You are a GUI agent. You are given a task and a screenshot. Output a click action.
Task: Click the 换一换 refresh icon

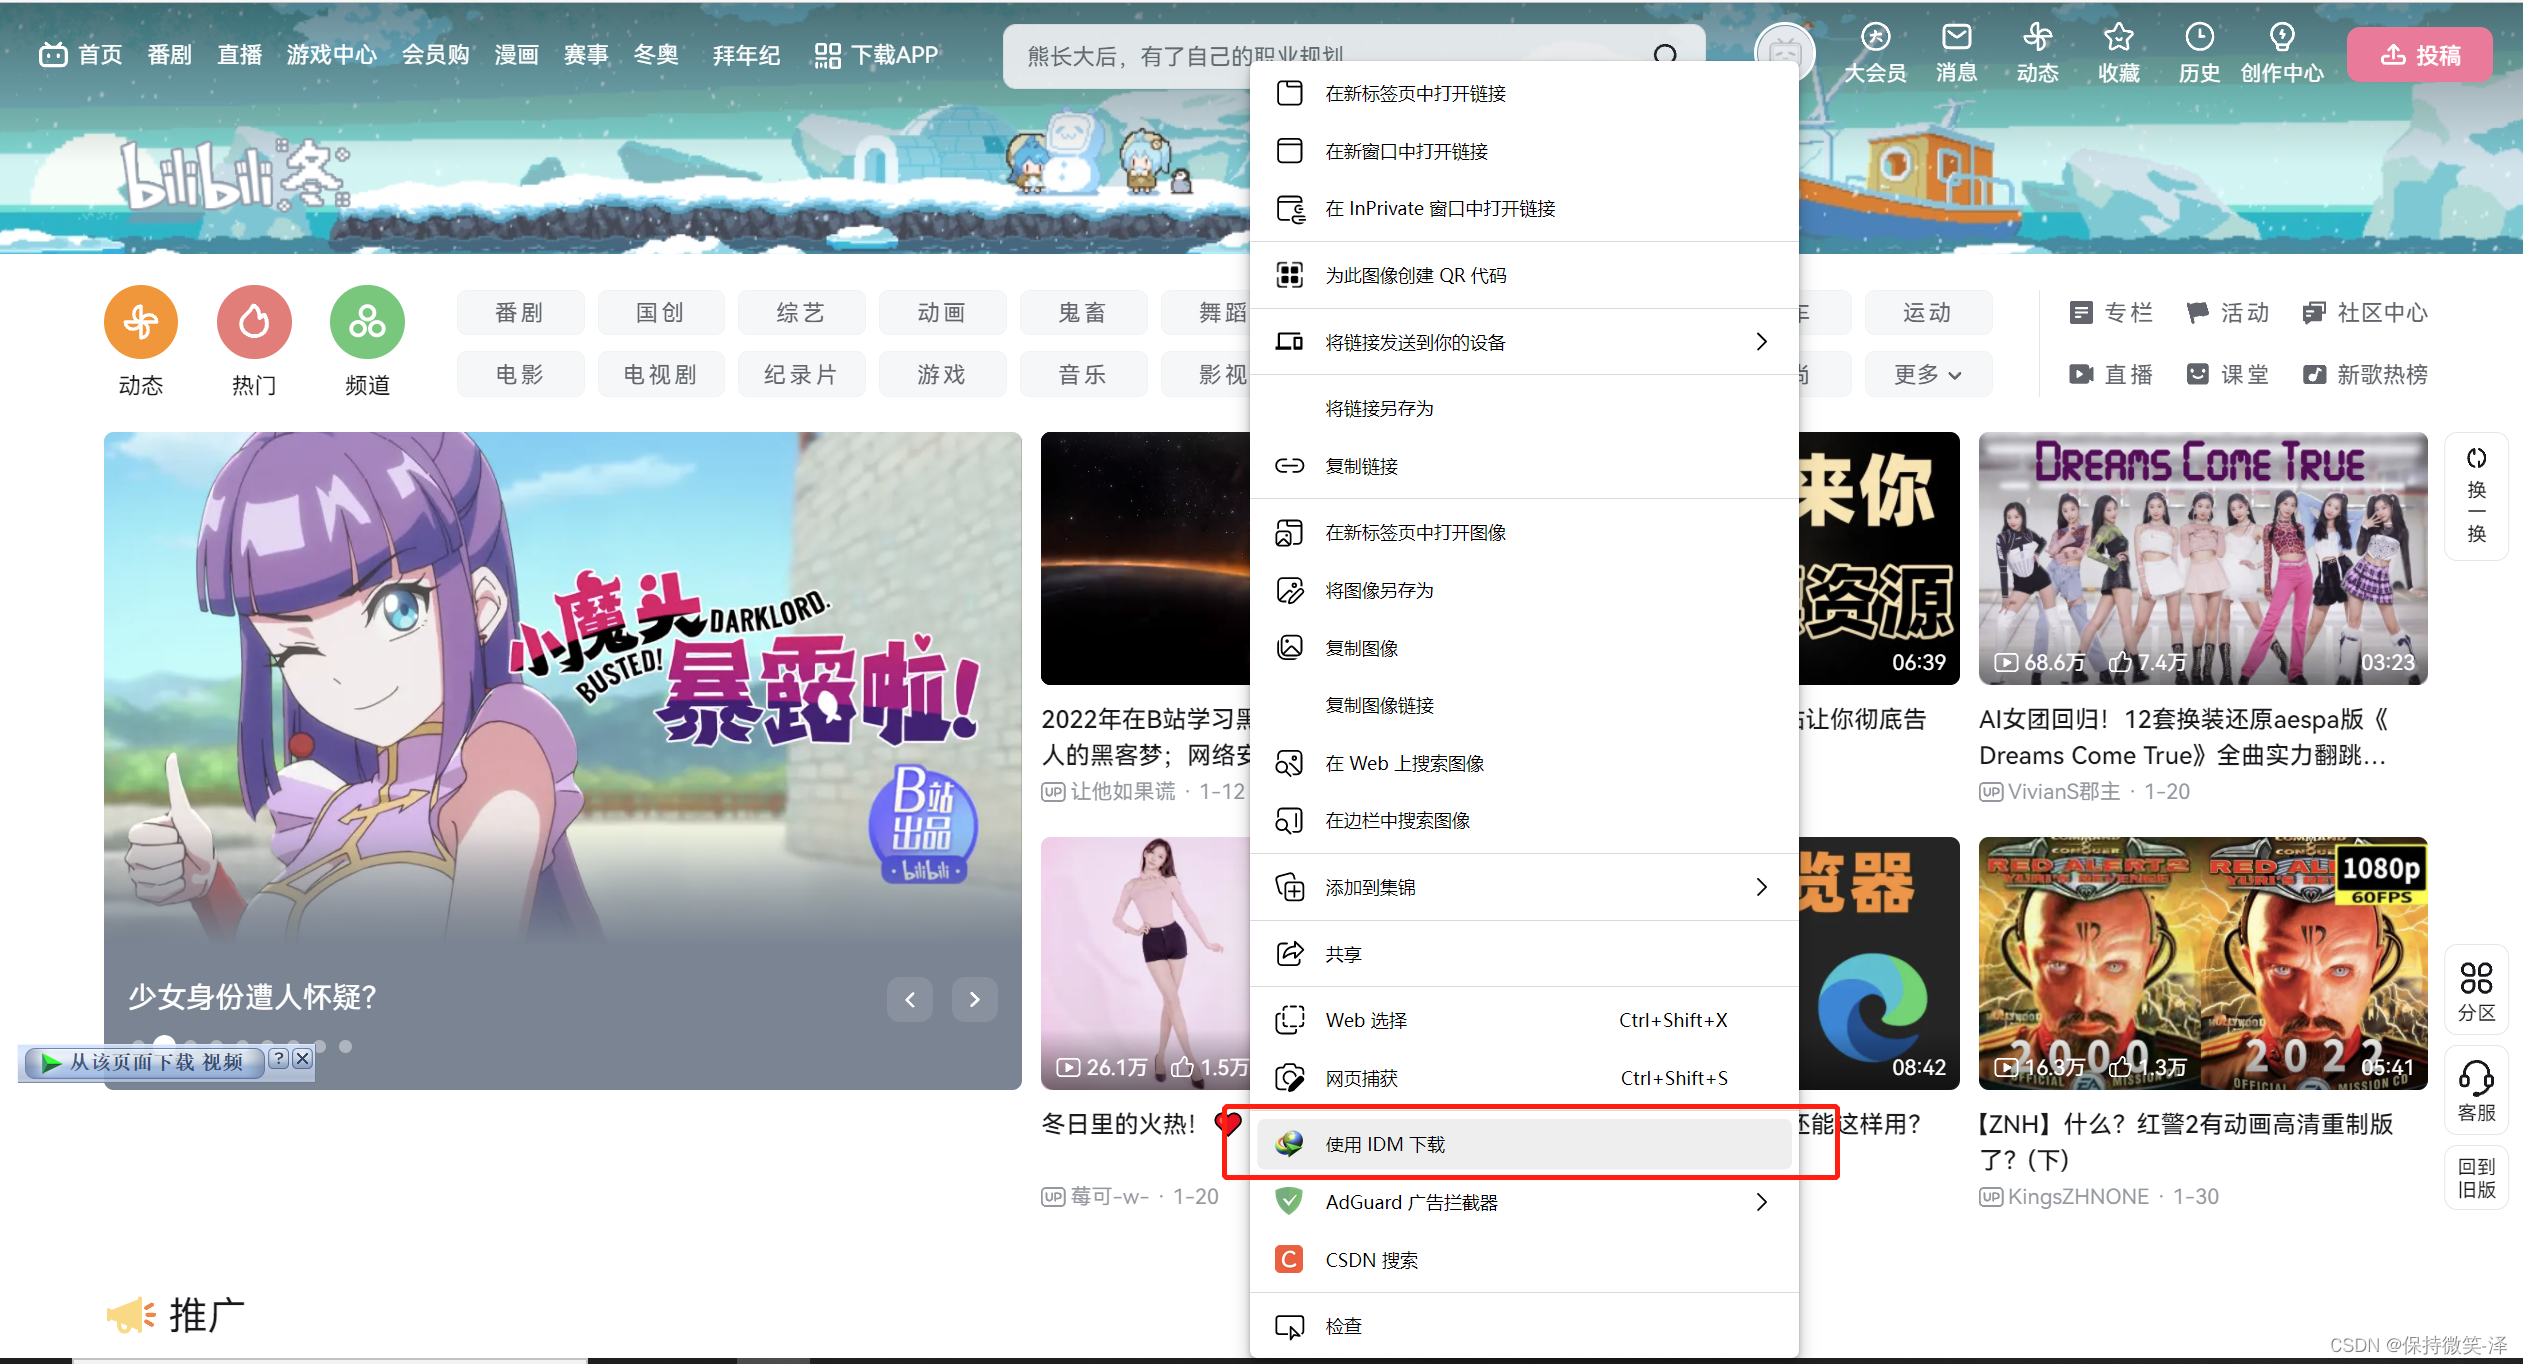[2476, 496]
